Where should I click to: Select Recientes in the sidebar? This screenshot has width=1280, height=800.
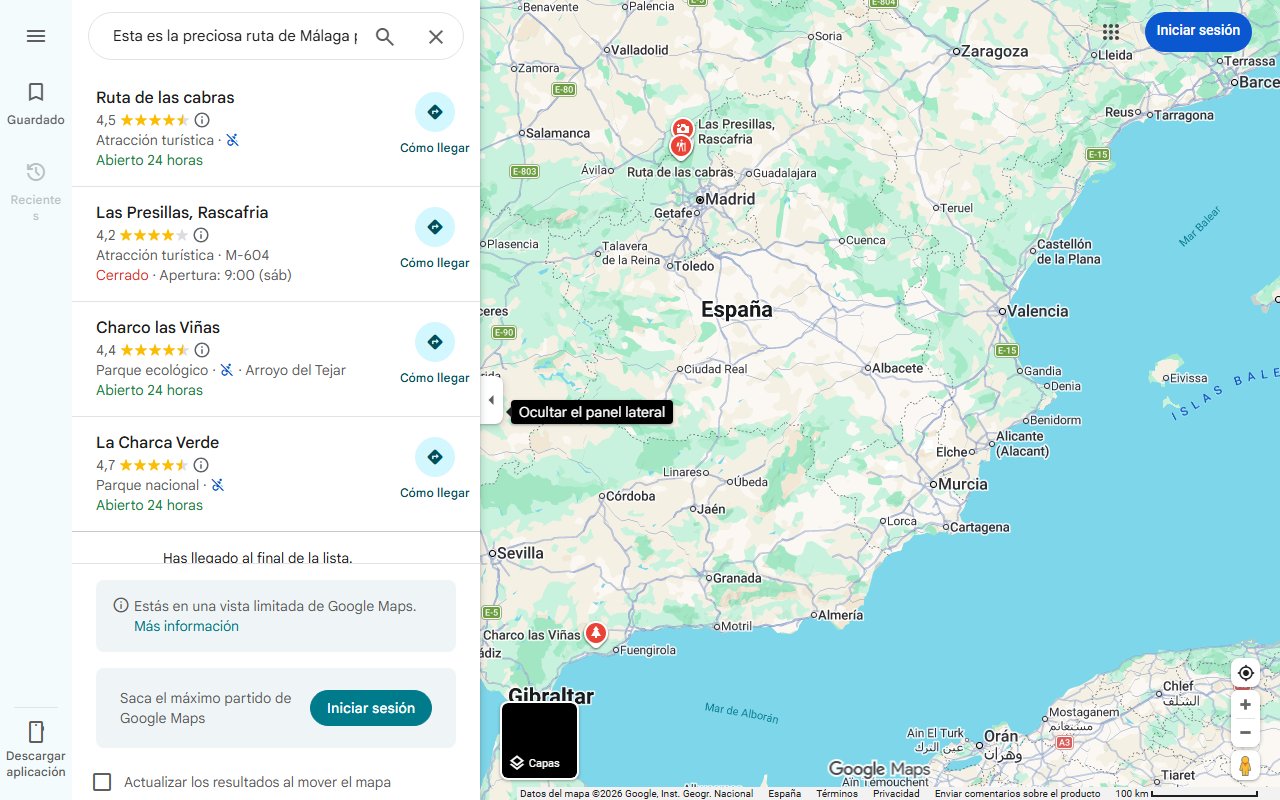[36, 172]
